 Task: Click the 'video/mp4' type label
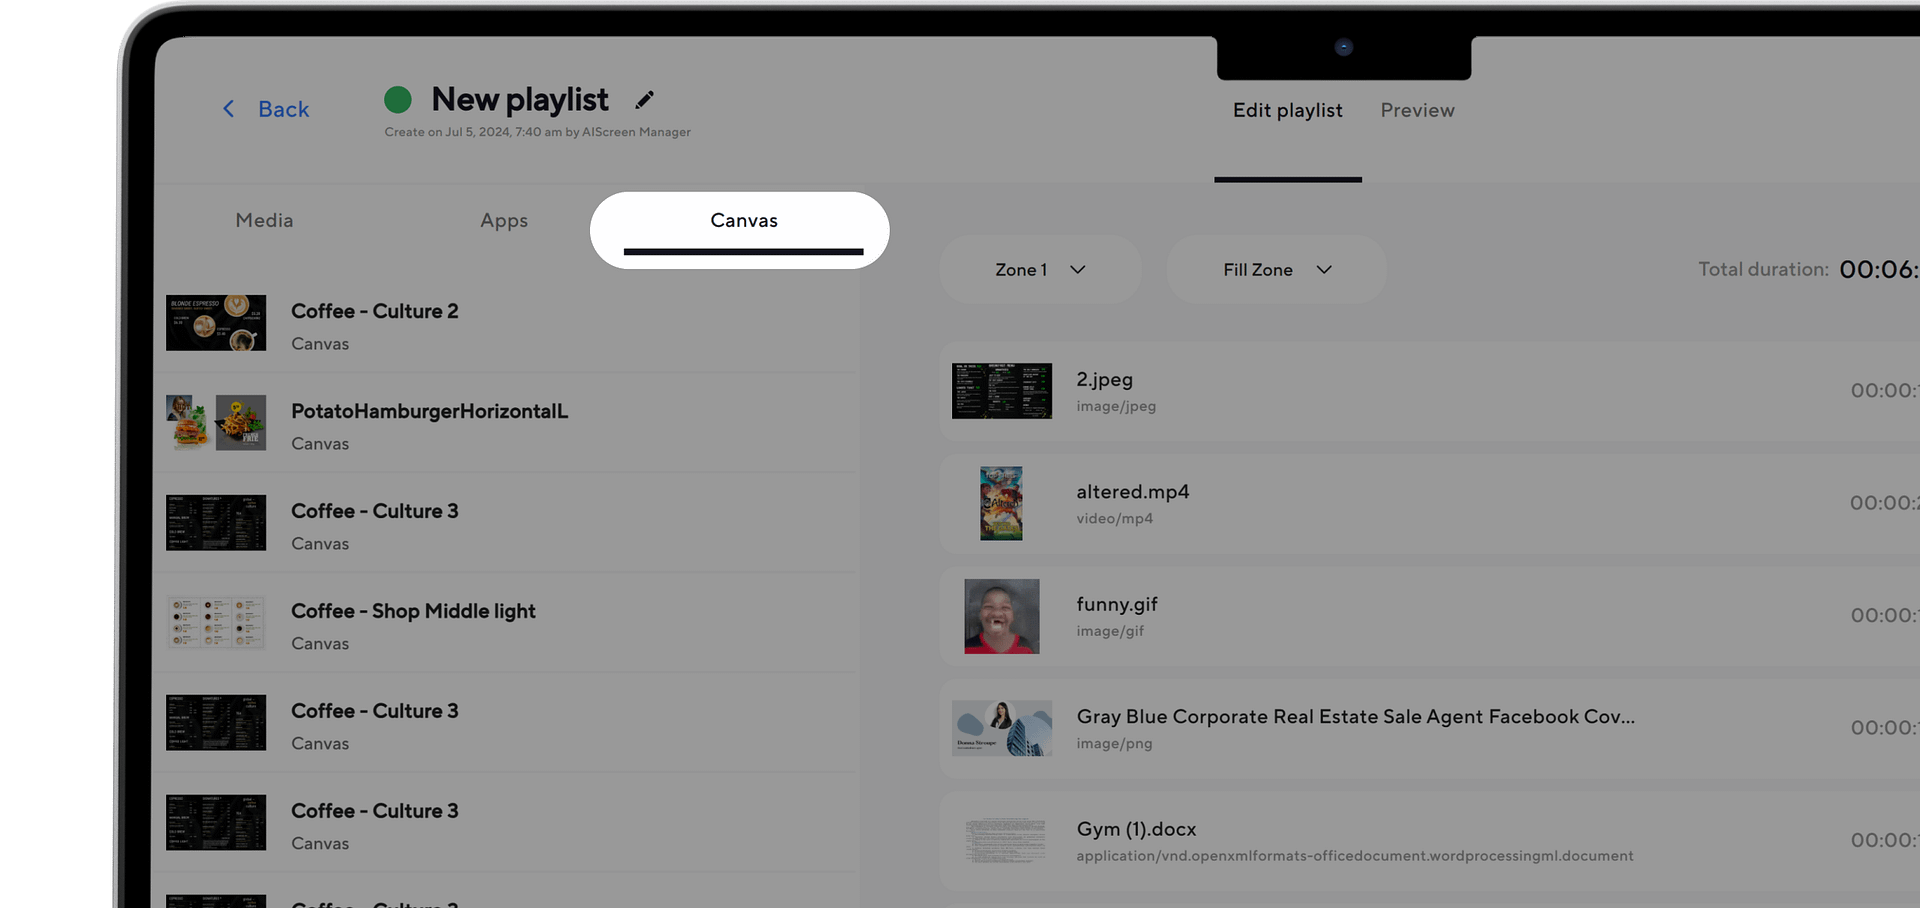click(x=1115, y=518)
